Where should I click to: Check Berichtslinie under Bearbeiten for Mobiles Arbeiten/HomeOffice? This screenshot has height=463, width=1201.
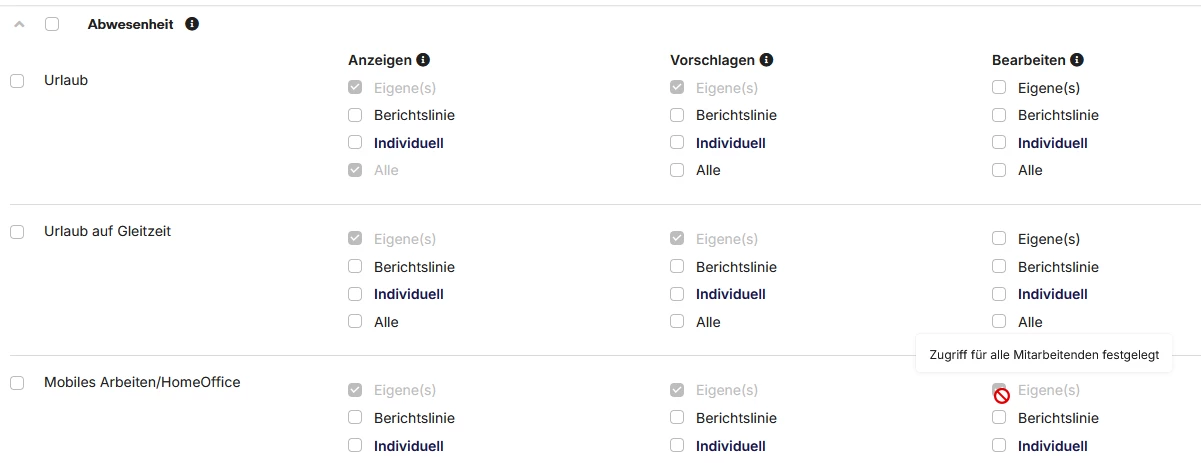click(999, 418)
